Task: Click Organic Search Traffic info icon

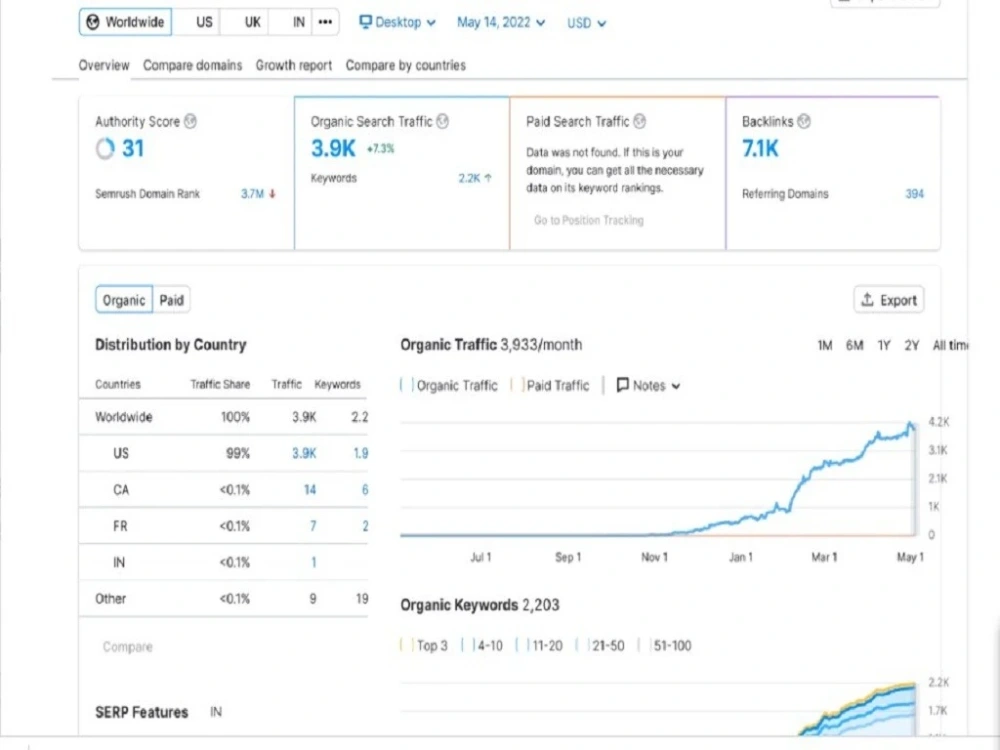Action: (442, 121)
